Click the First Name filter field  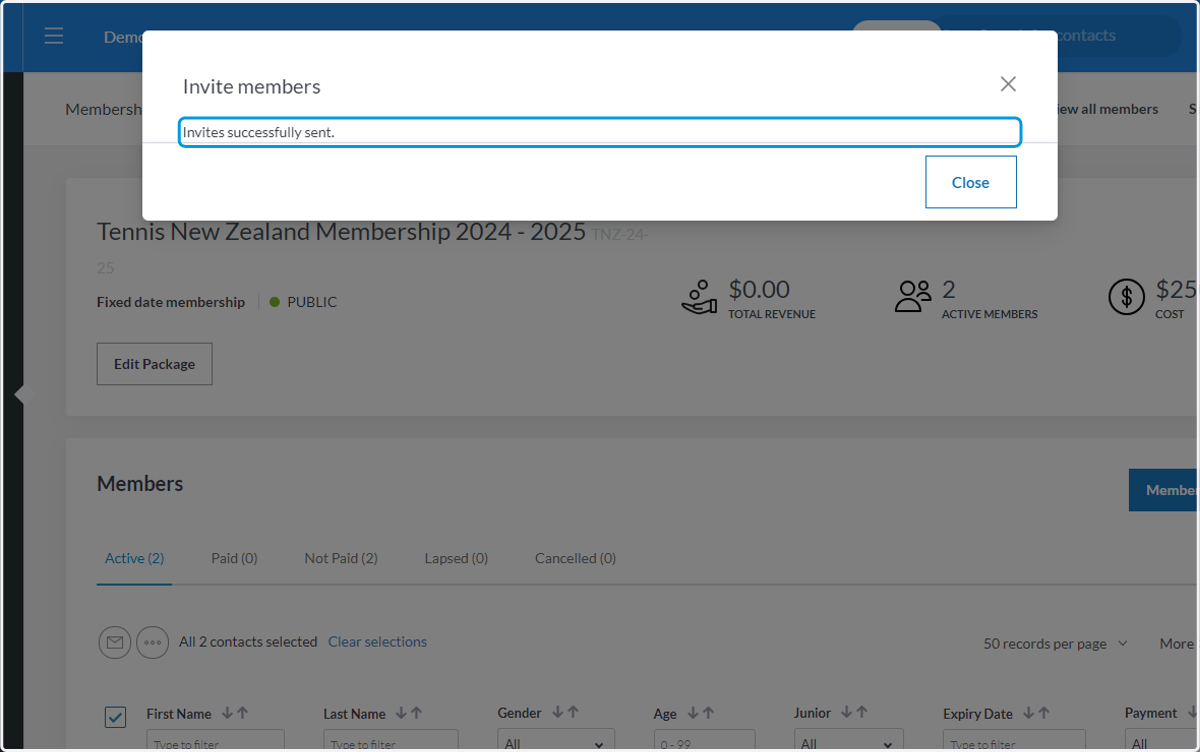coord(216,741)
